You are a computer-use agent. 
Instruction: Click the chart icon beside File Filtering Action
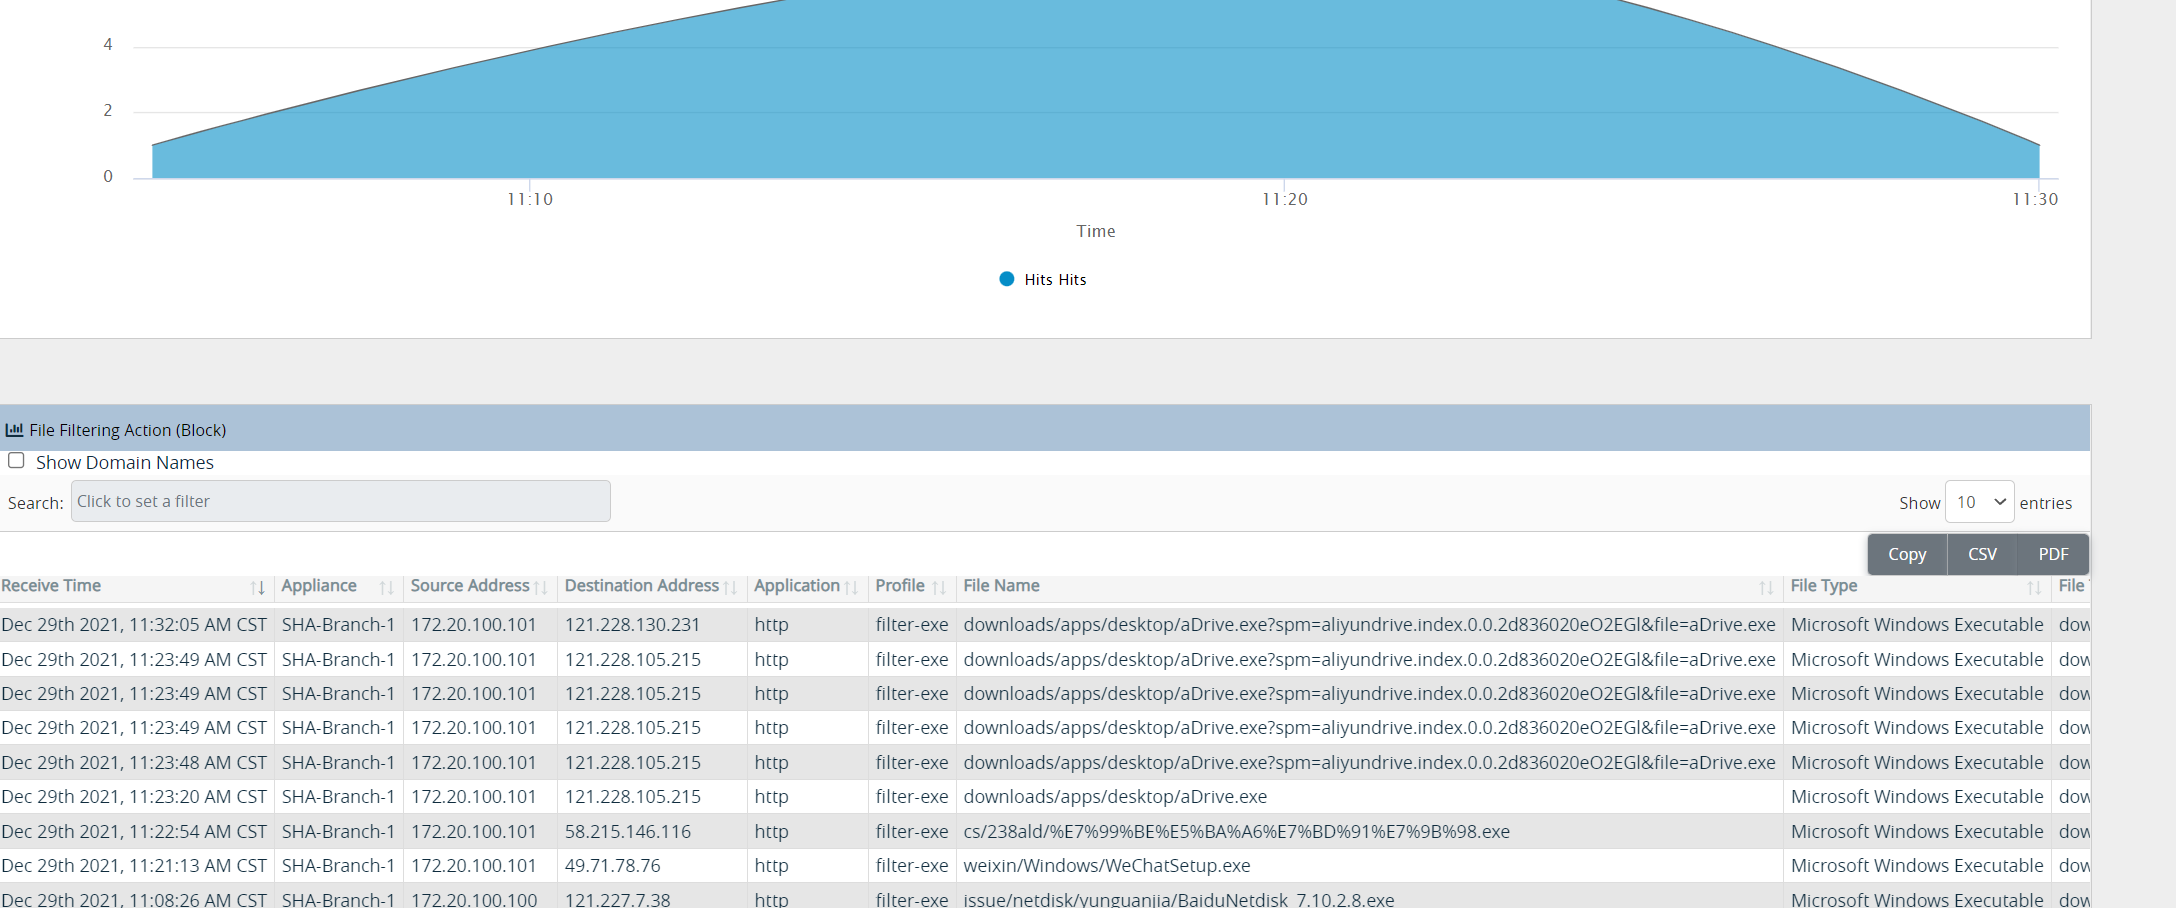tap(14, 430)
